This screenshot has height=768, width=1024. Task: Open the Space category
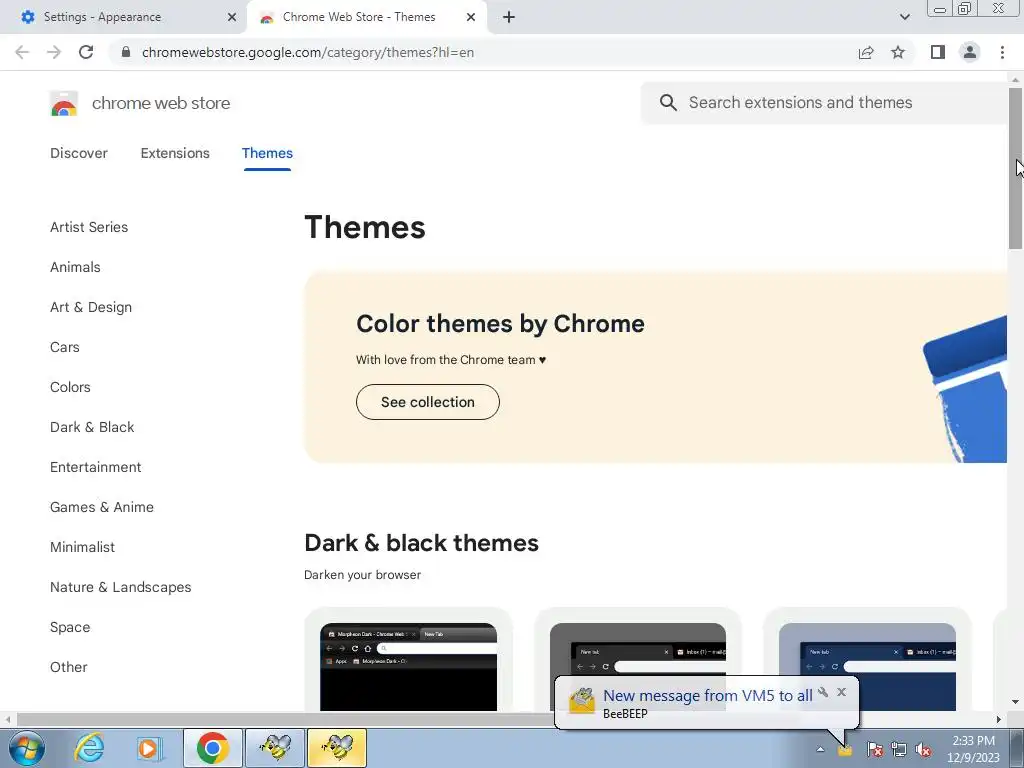70,627
